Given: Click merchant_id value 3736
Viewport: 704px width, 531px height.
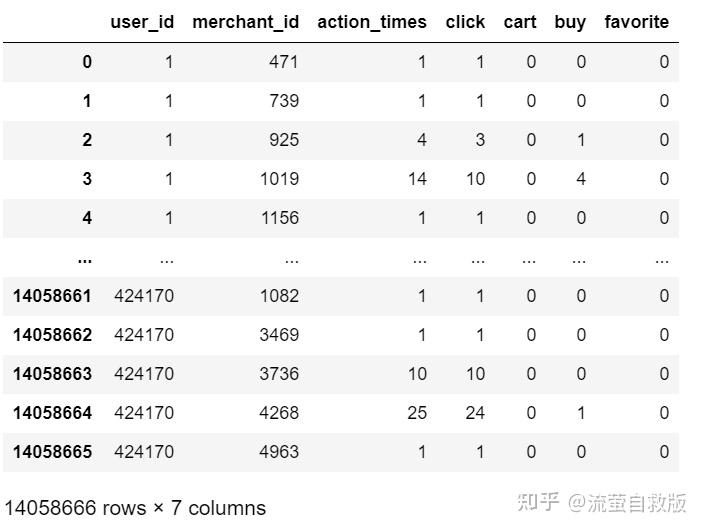Looking at the screenshot, I should (x=278, y=374).
